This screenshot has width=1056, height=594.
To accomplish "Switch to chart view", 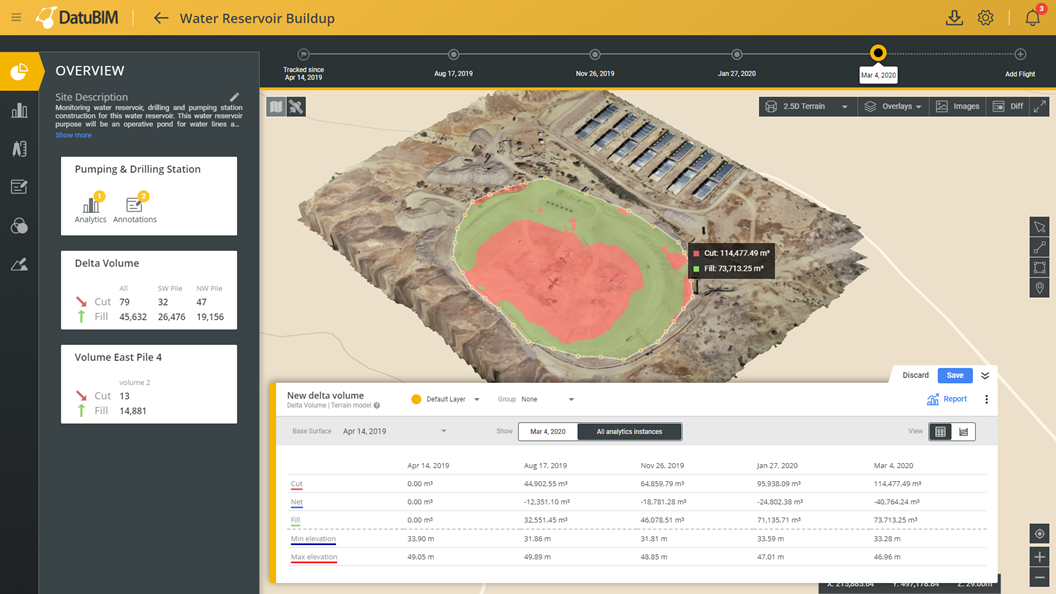I will [964, 432].
